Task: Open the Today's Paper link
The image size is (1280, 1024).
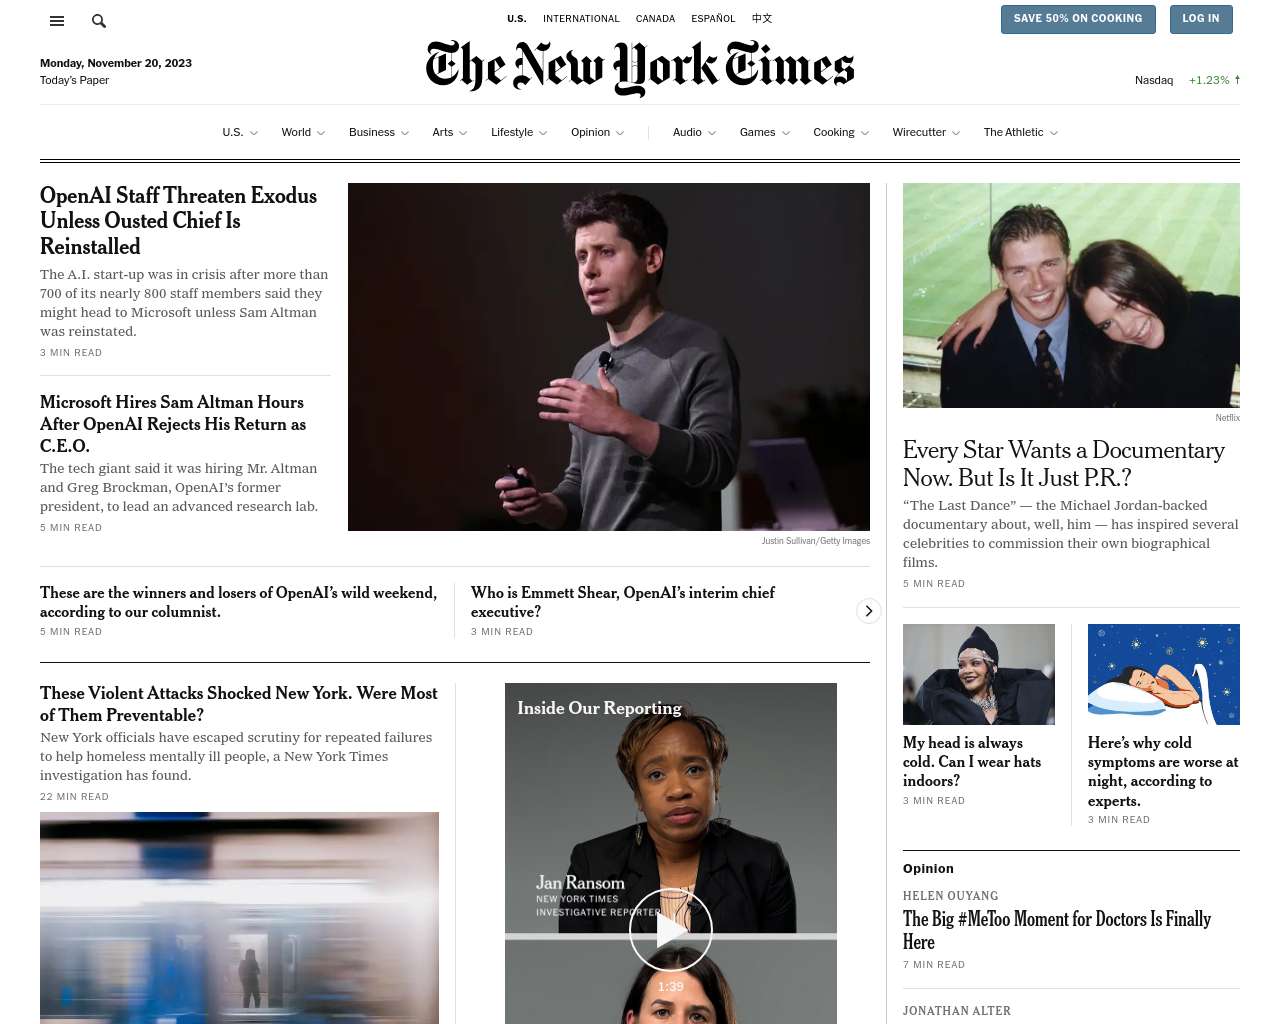Action: click(74, 80)
